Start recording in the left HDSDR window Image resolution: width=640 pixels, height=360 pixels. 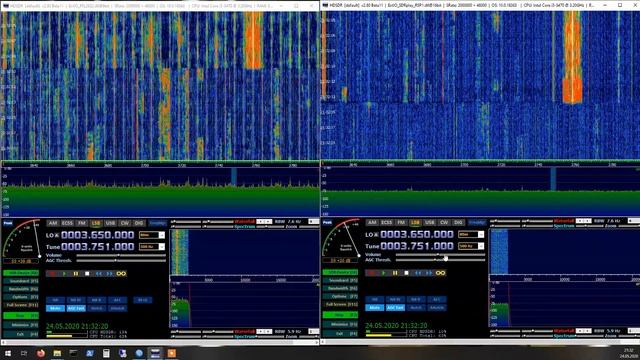(x=52, y=273)
